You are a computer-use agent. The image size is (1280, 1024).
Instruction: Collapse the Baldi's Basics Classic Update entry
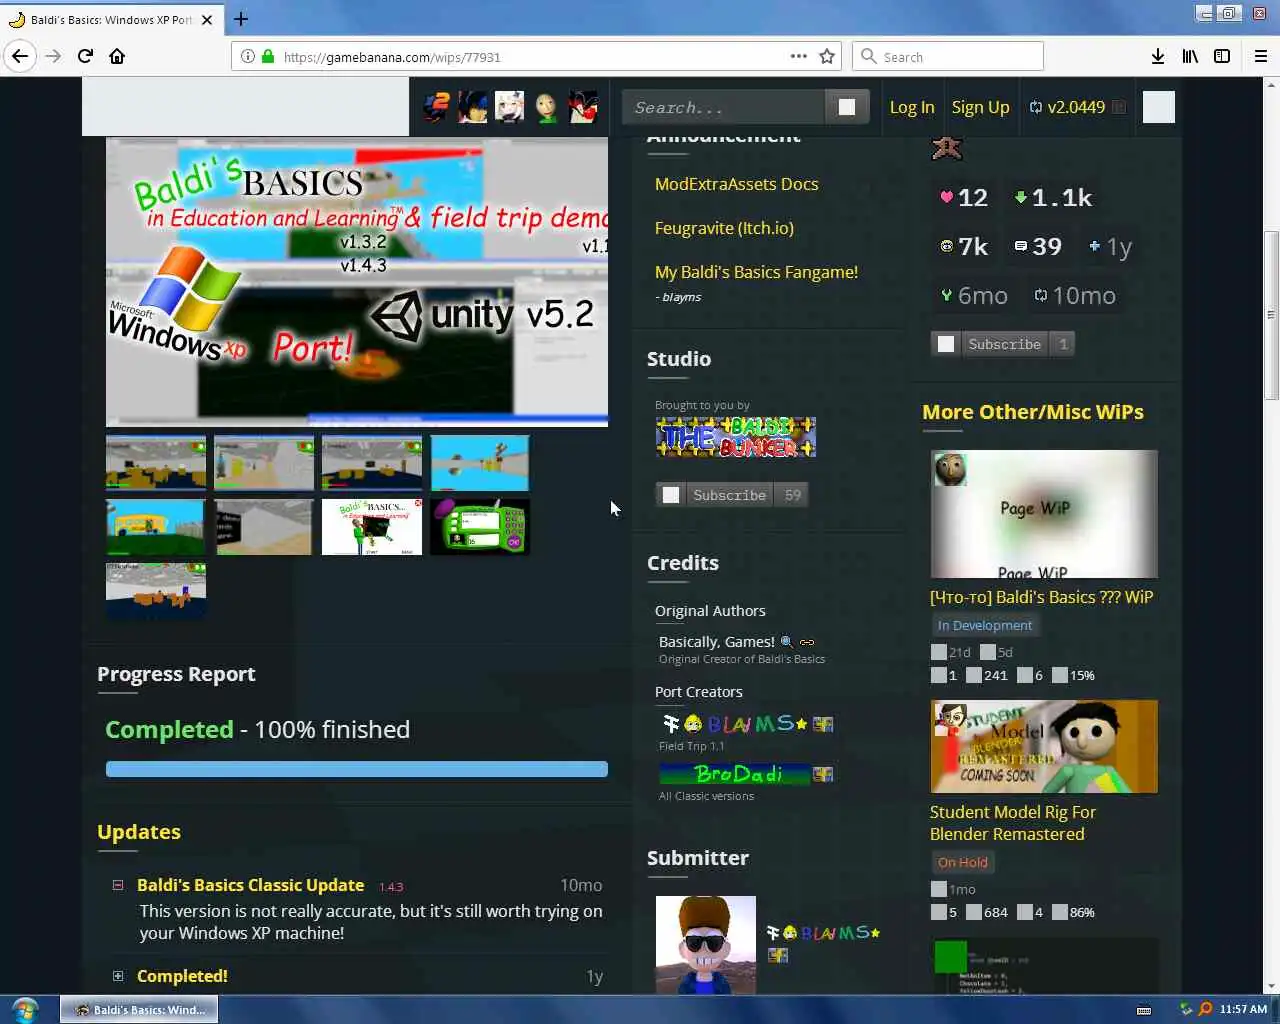[118, 885]
